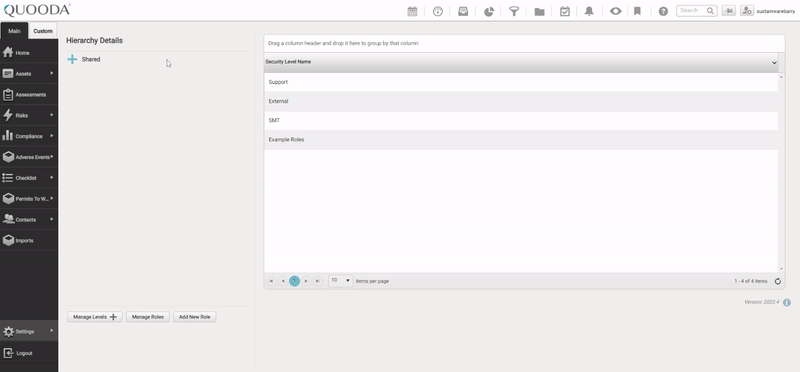
Task: Open the Adverse Events sidebar menu
Action: [29, 157]
